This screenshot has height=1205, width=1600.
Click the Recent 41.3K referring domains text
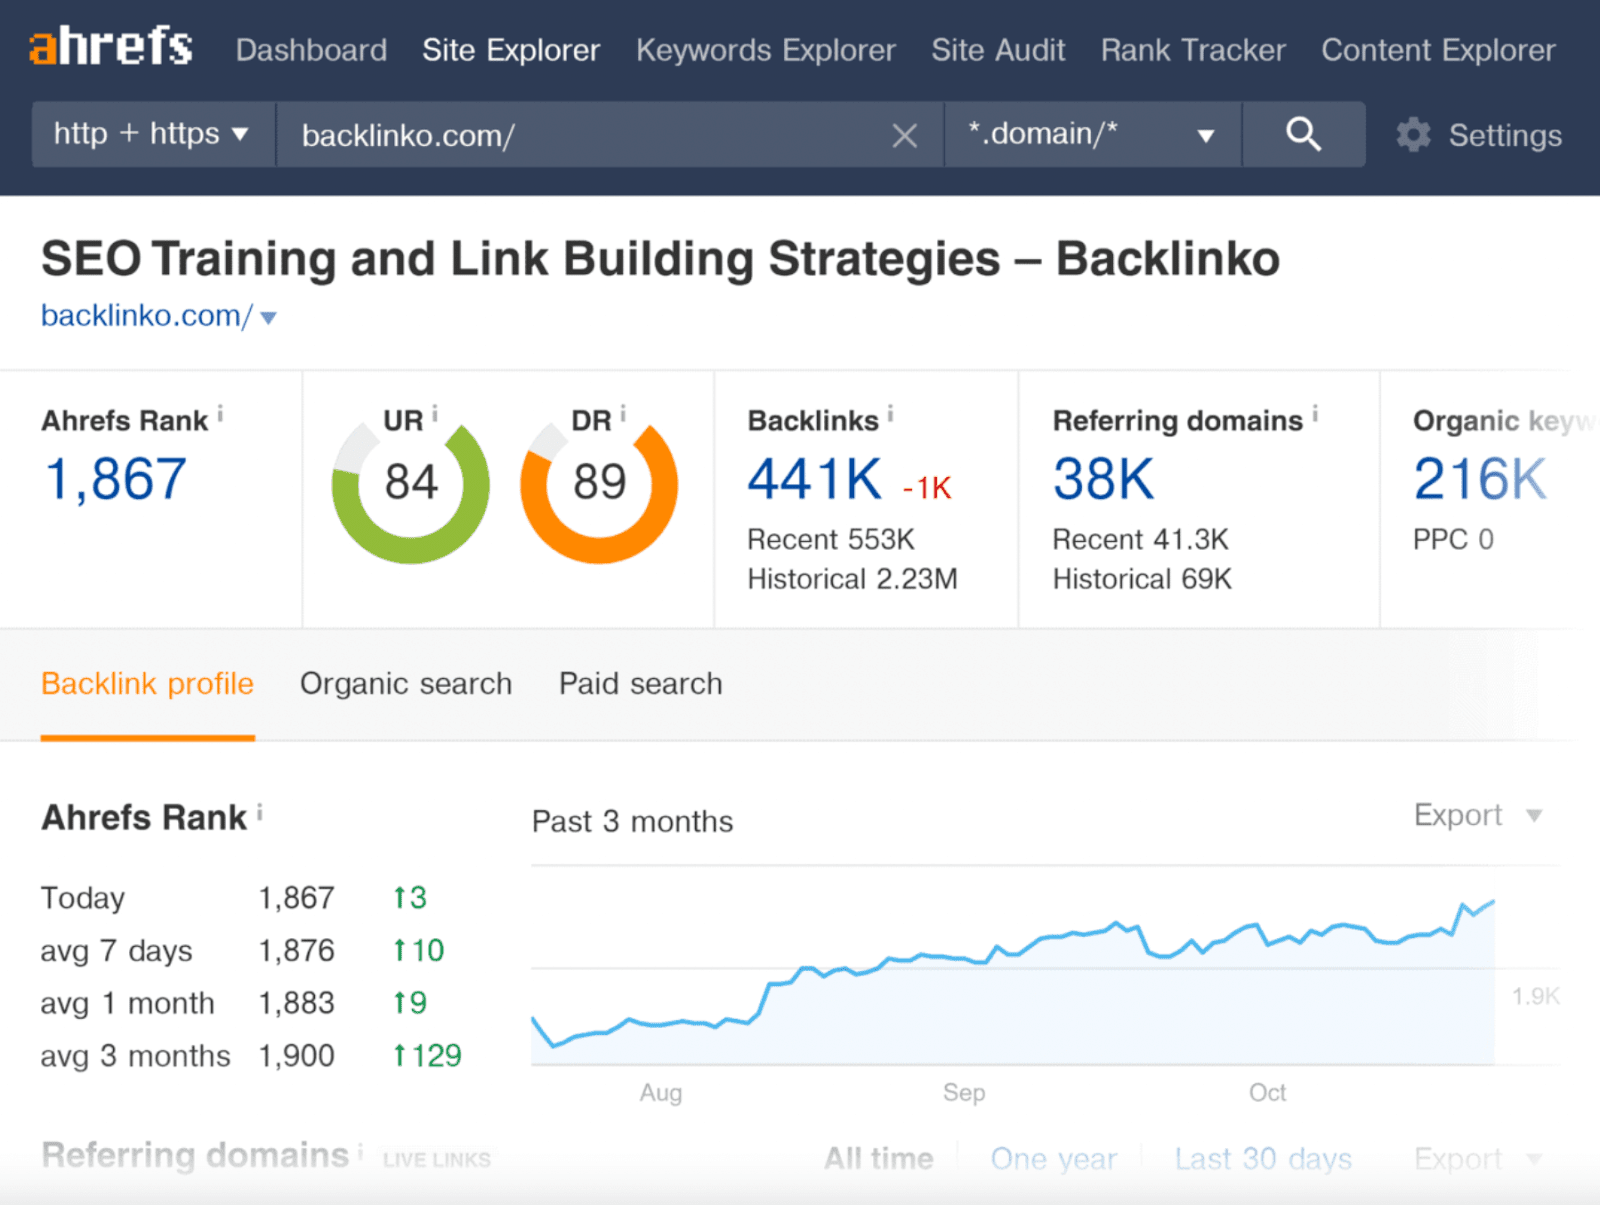[1140, 540]
